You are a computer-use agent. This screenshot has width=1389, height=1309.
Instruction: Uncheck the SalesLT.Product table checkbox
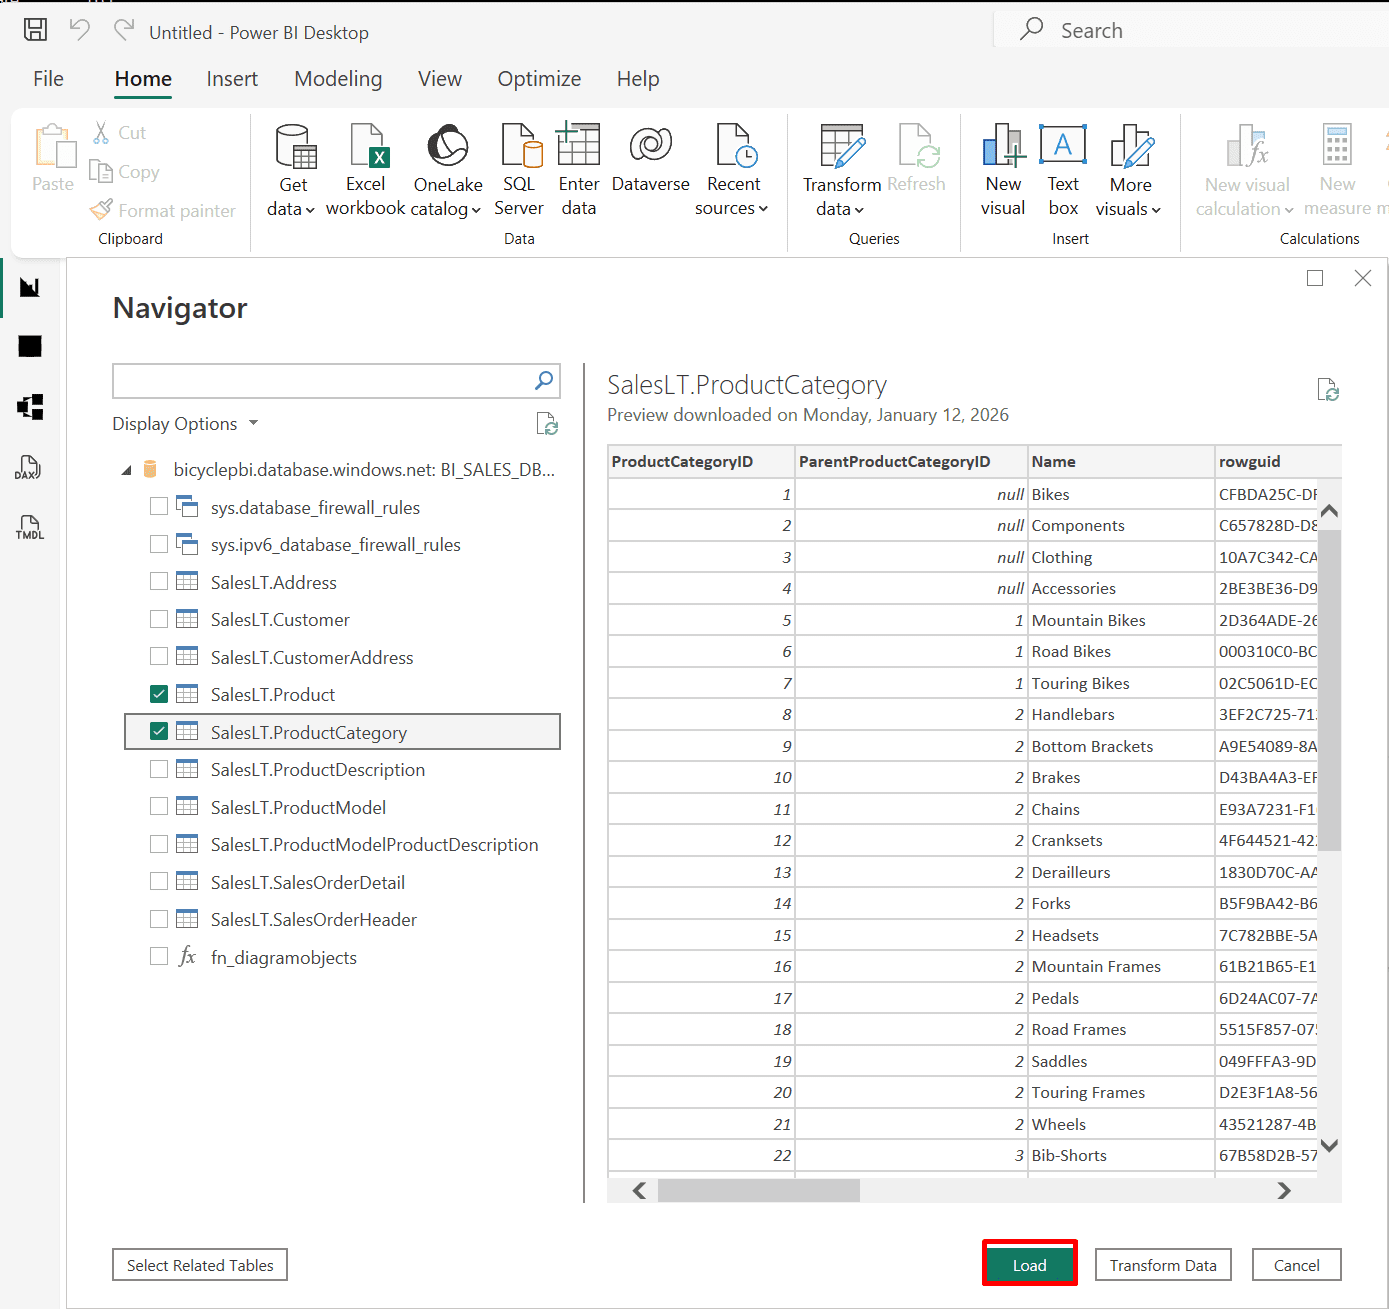[x=159, y=694]
